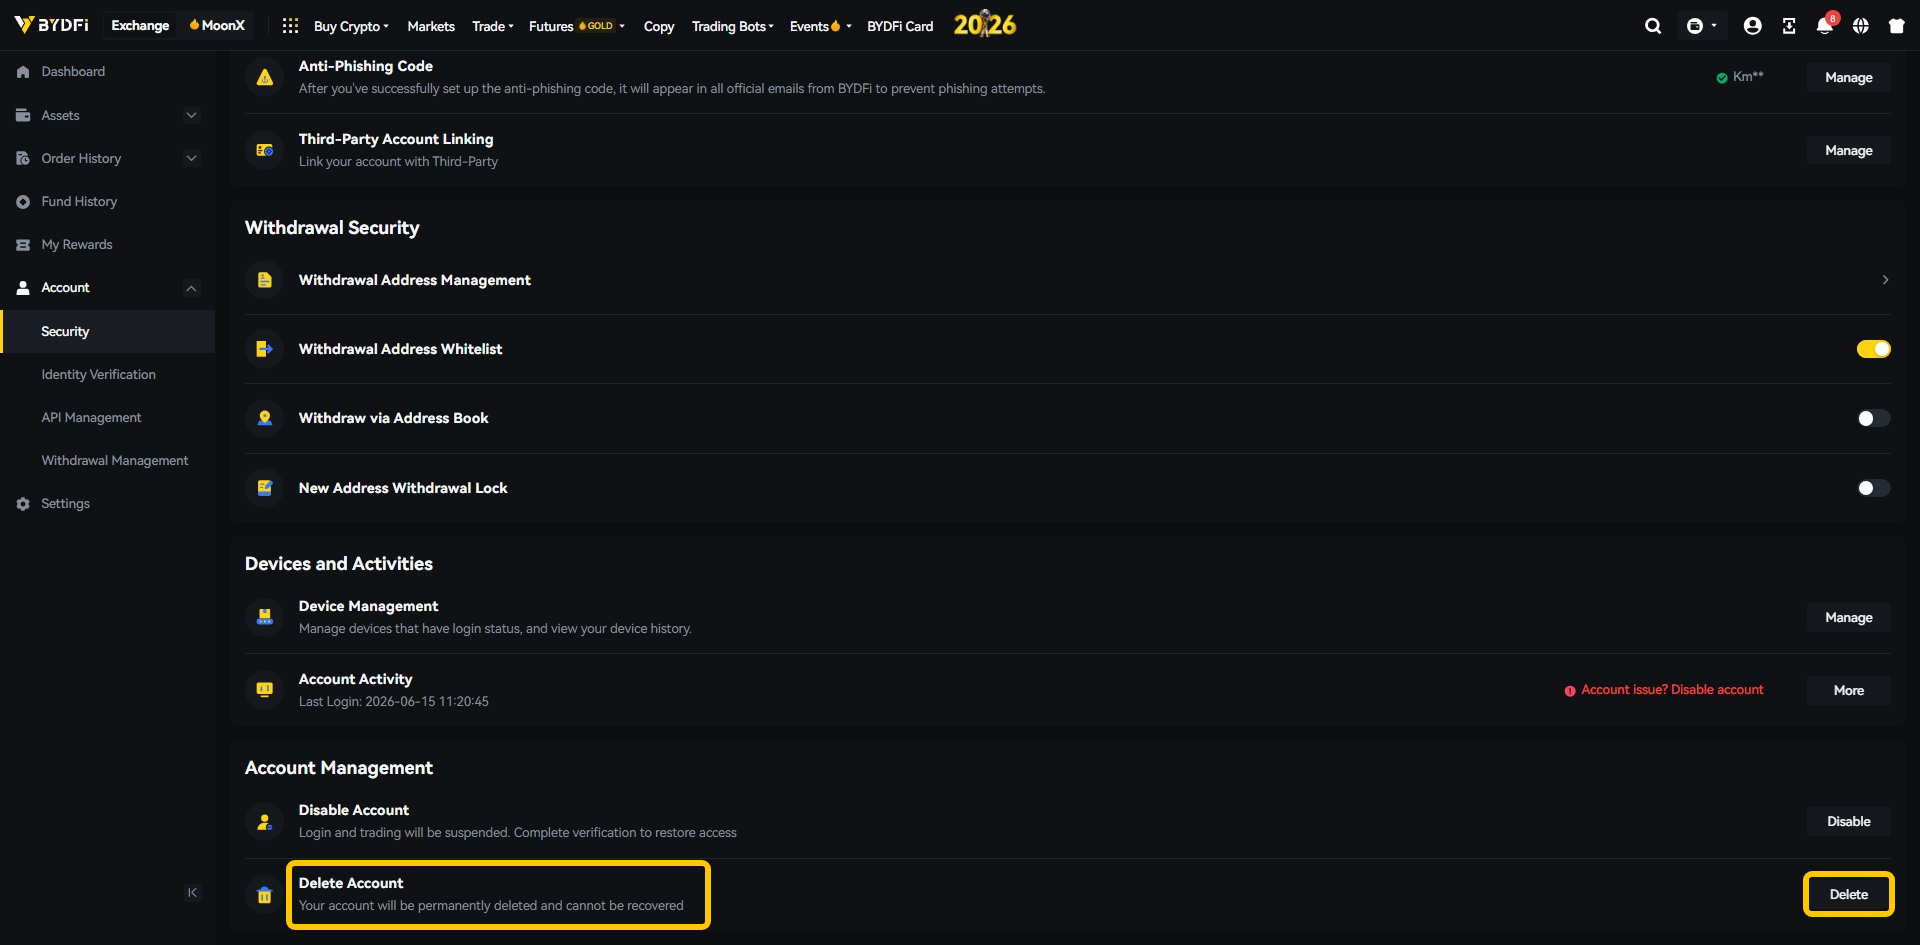Turn off Withdrawal Address Whitelist toggle
Image resolution: width=1920 pixels, height=945 pixels.
pos(1873,349)
